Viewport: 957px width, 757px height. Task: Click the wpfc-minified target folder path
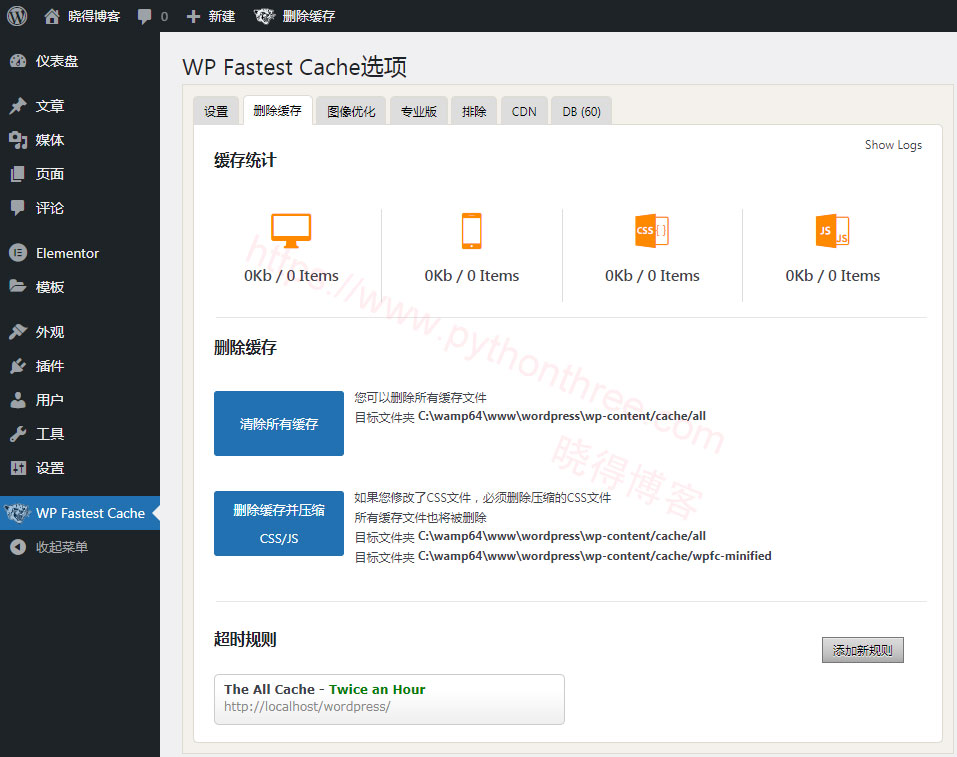coord(595,556)
